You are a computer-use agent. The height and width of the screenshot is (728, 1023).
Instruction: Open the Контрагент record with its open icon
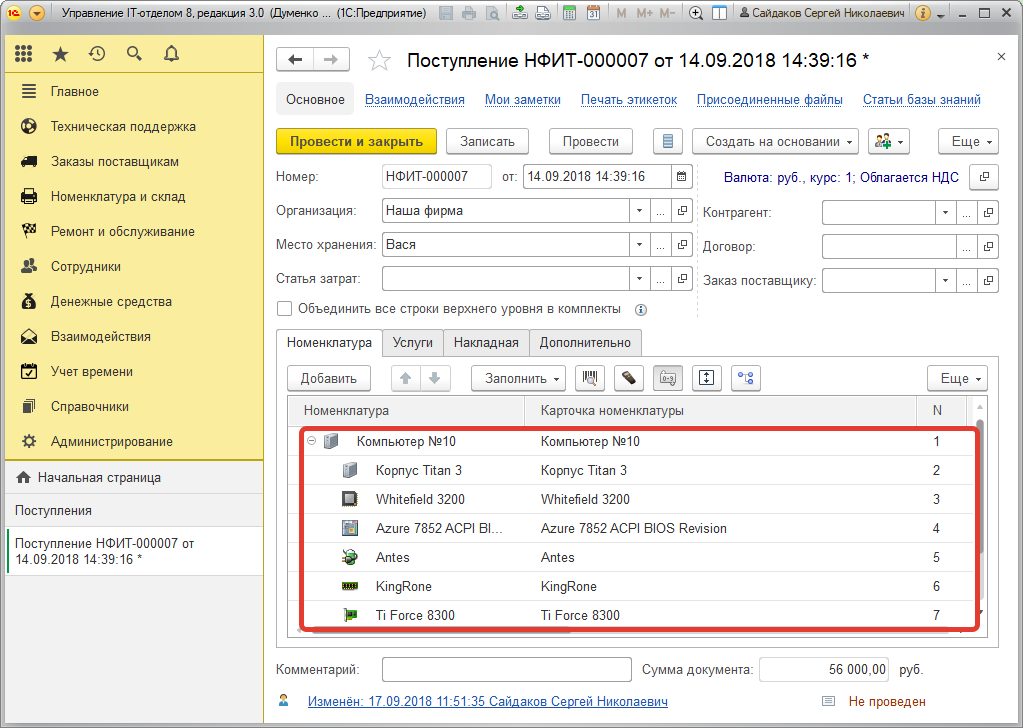click(988, 212)
